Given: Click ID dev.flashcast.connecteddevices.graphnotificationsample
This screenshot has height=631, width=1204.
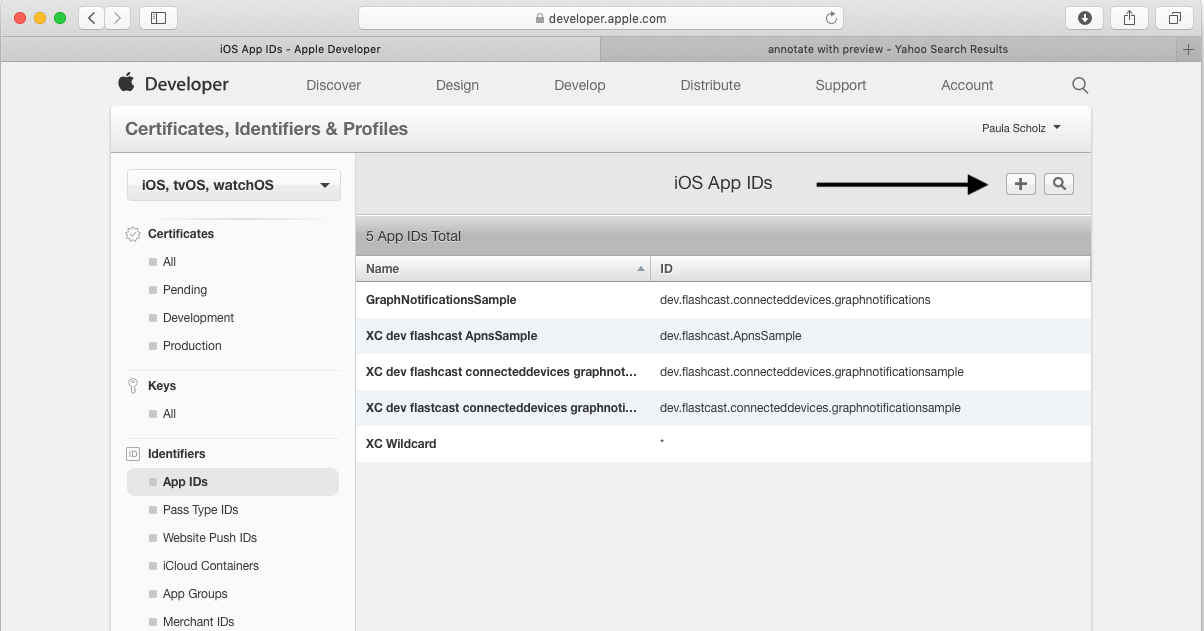Looking at the screenshot, I should pos(812,372).
